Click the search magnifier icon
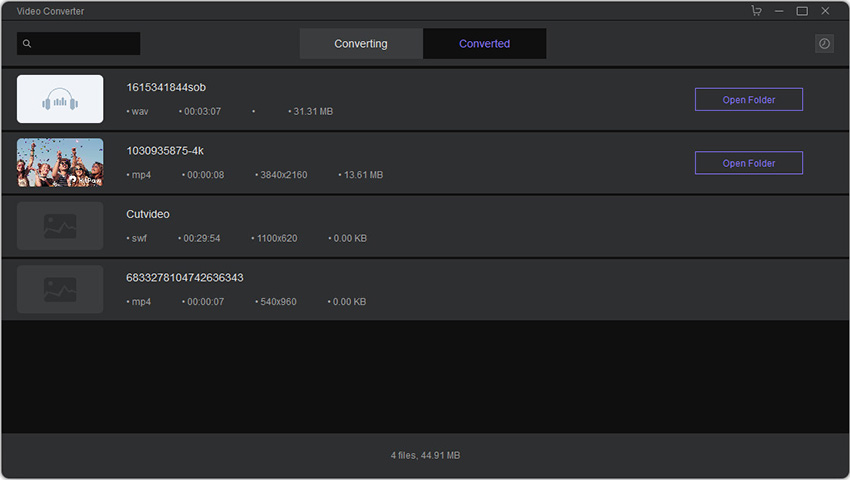Viewport: 850px width, 480px height. pos(27,44)
